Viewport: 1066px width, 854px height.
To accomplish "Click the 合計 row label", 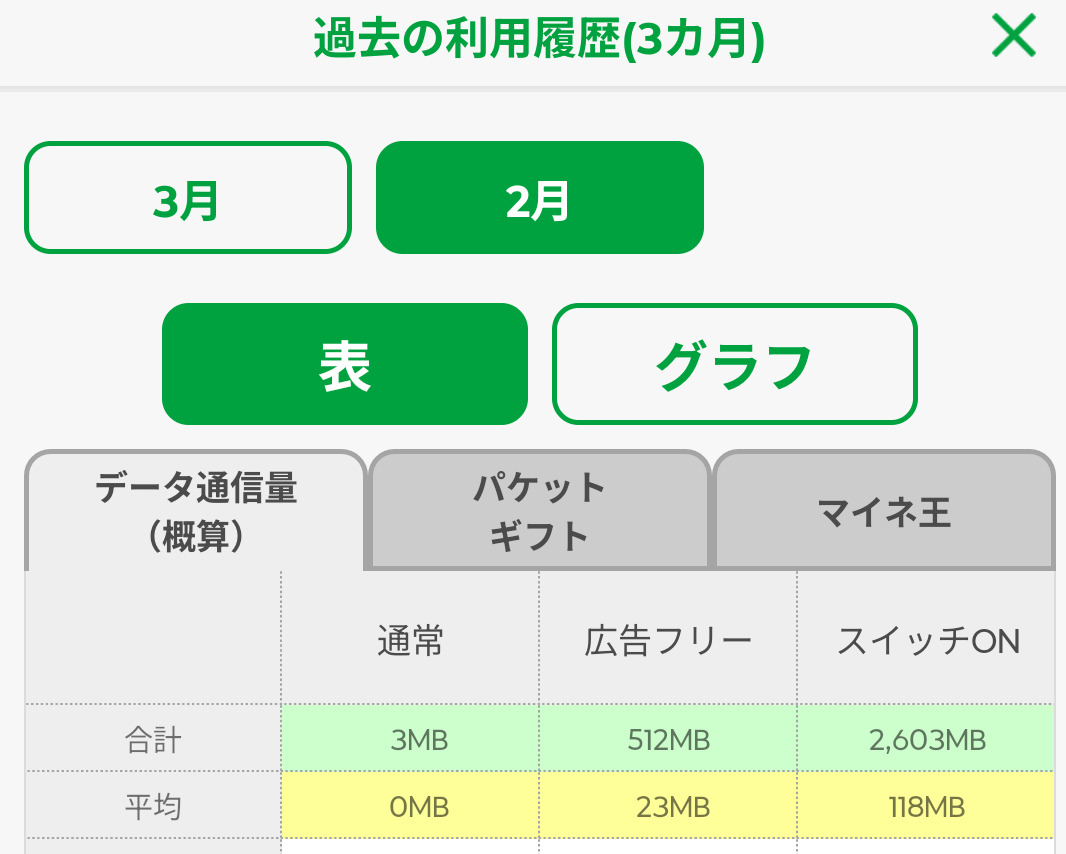I will pos(153,740).
